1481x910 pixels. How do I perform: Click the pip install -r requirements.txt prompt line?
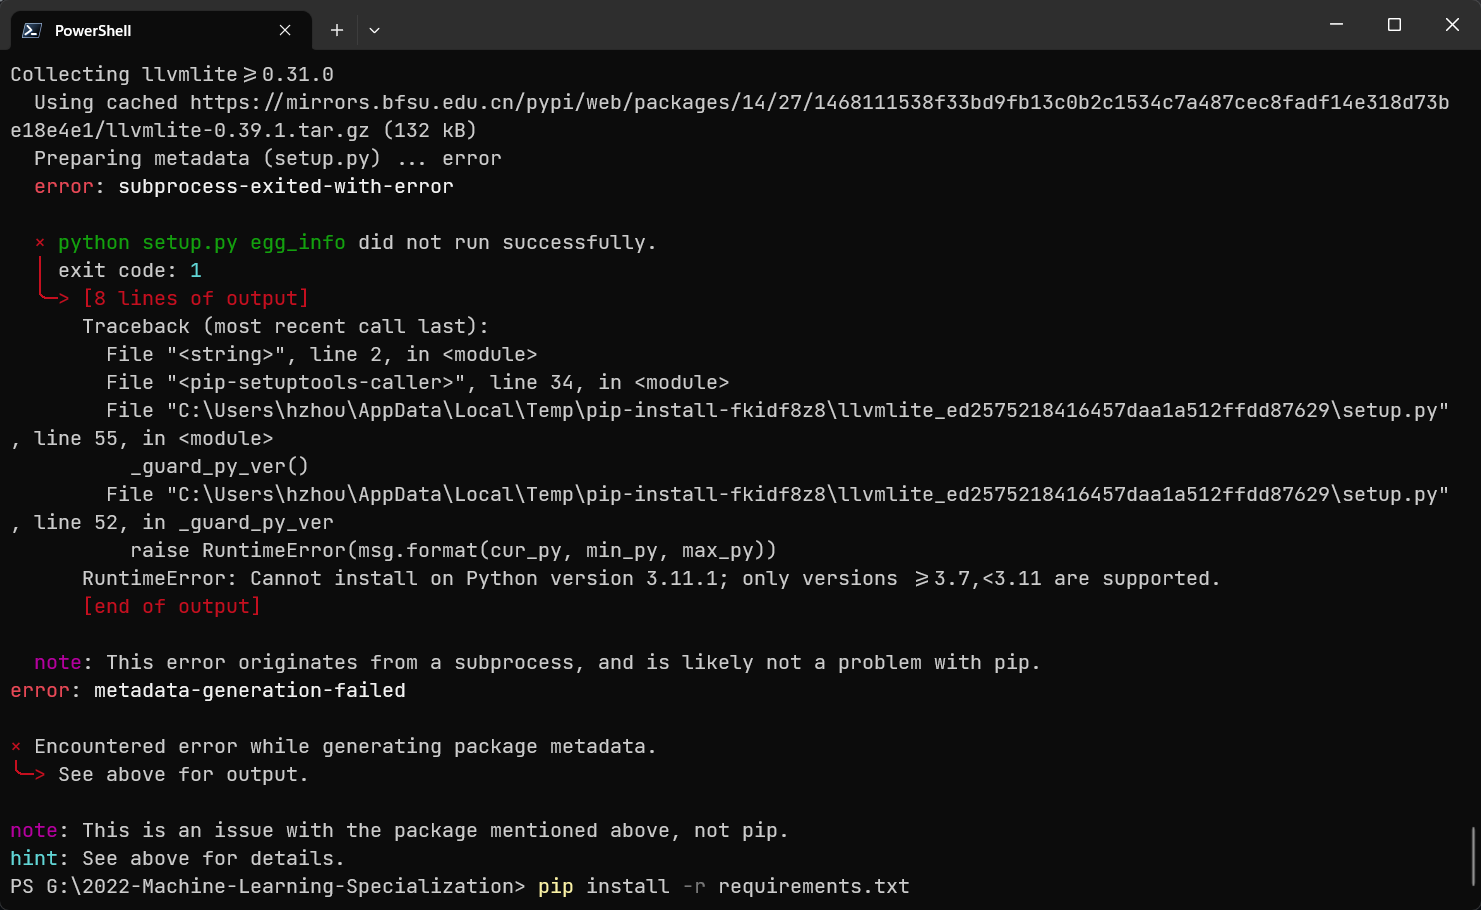[460, 886]
